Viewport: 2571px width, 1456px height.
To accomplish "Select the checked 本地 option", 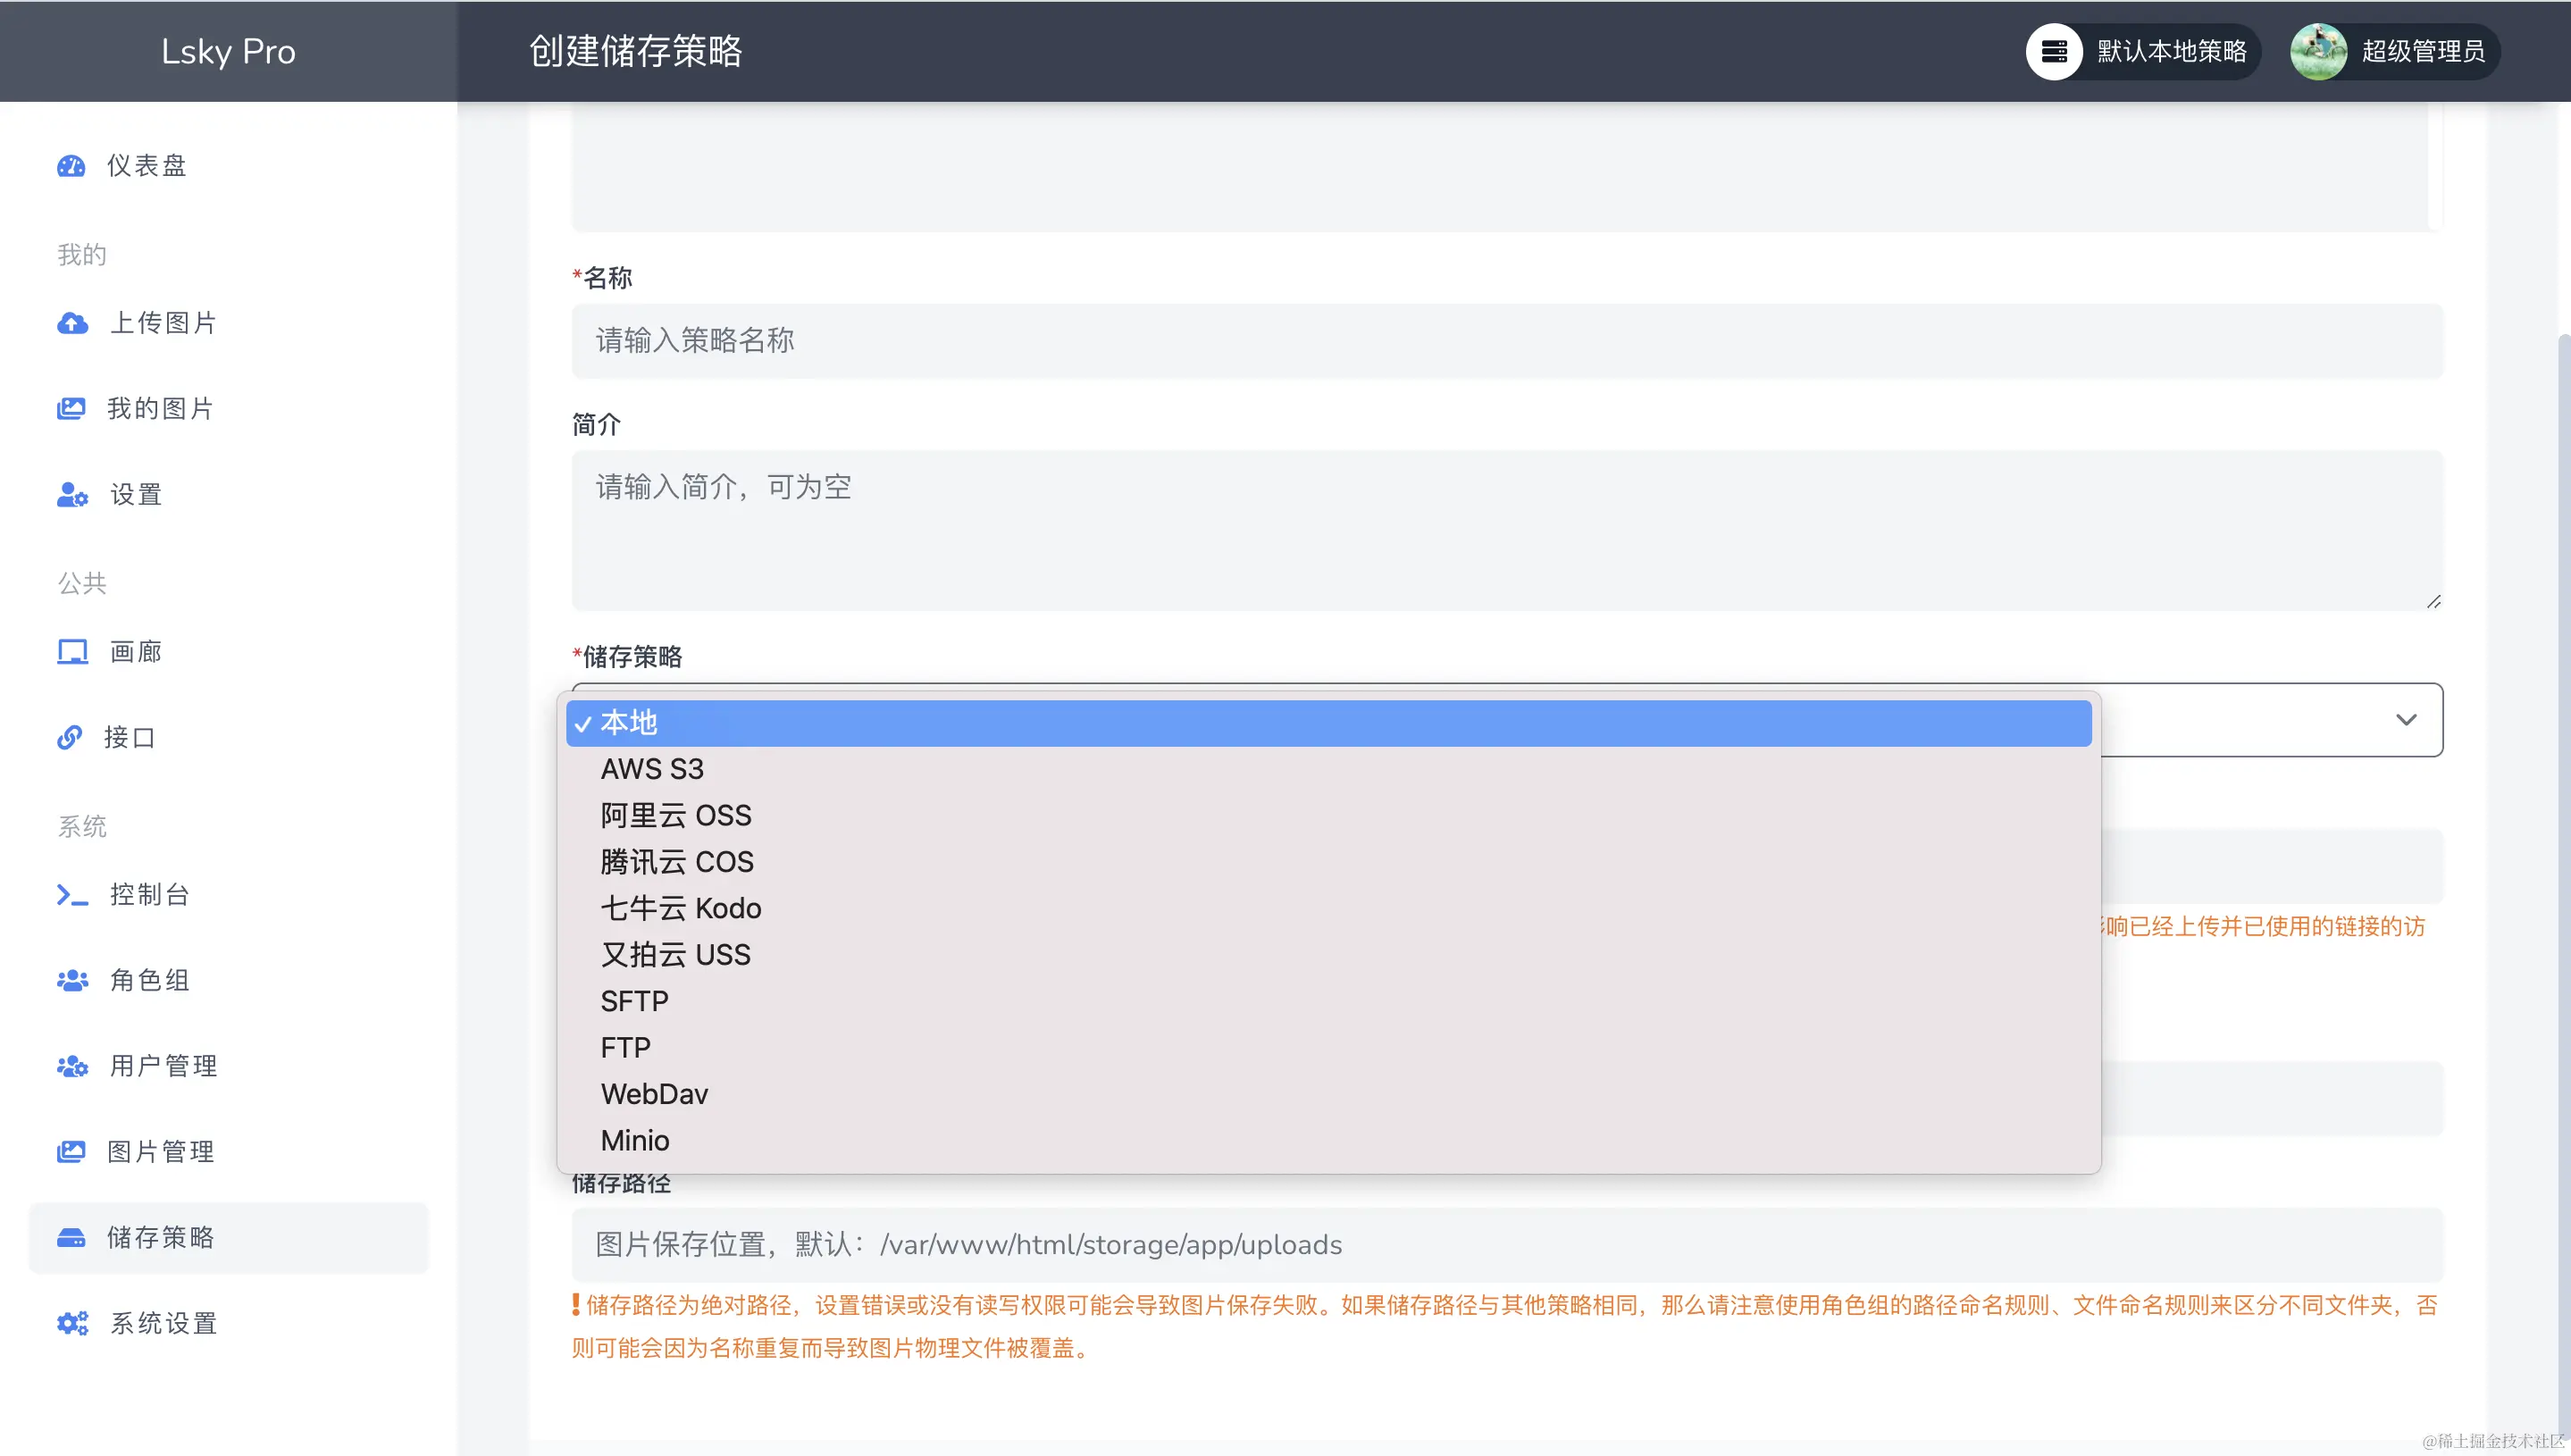I will coord(630,722).
